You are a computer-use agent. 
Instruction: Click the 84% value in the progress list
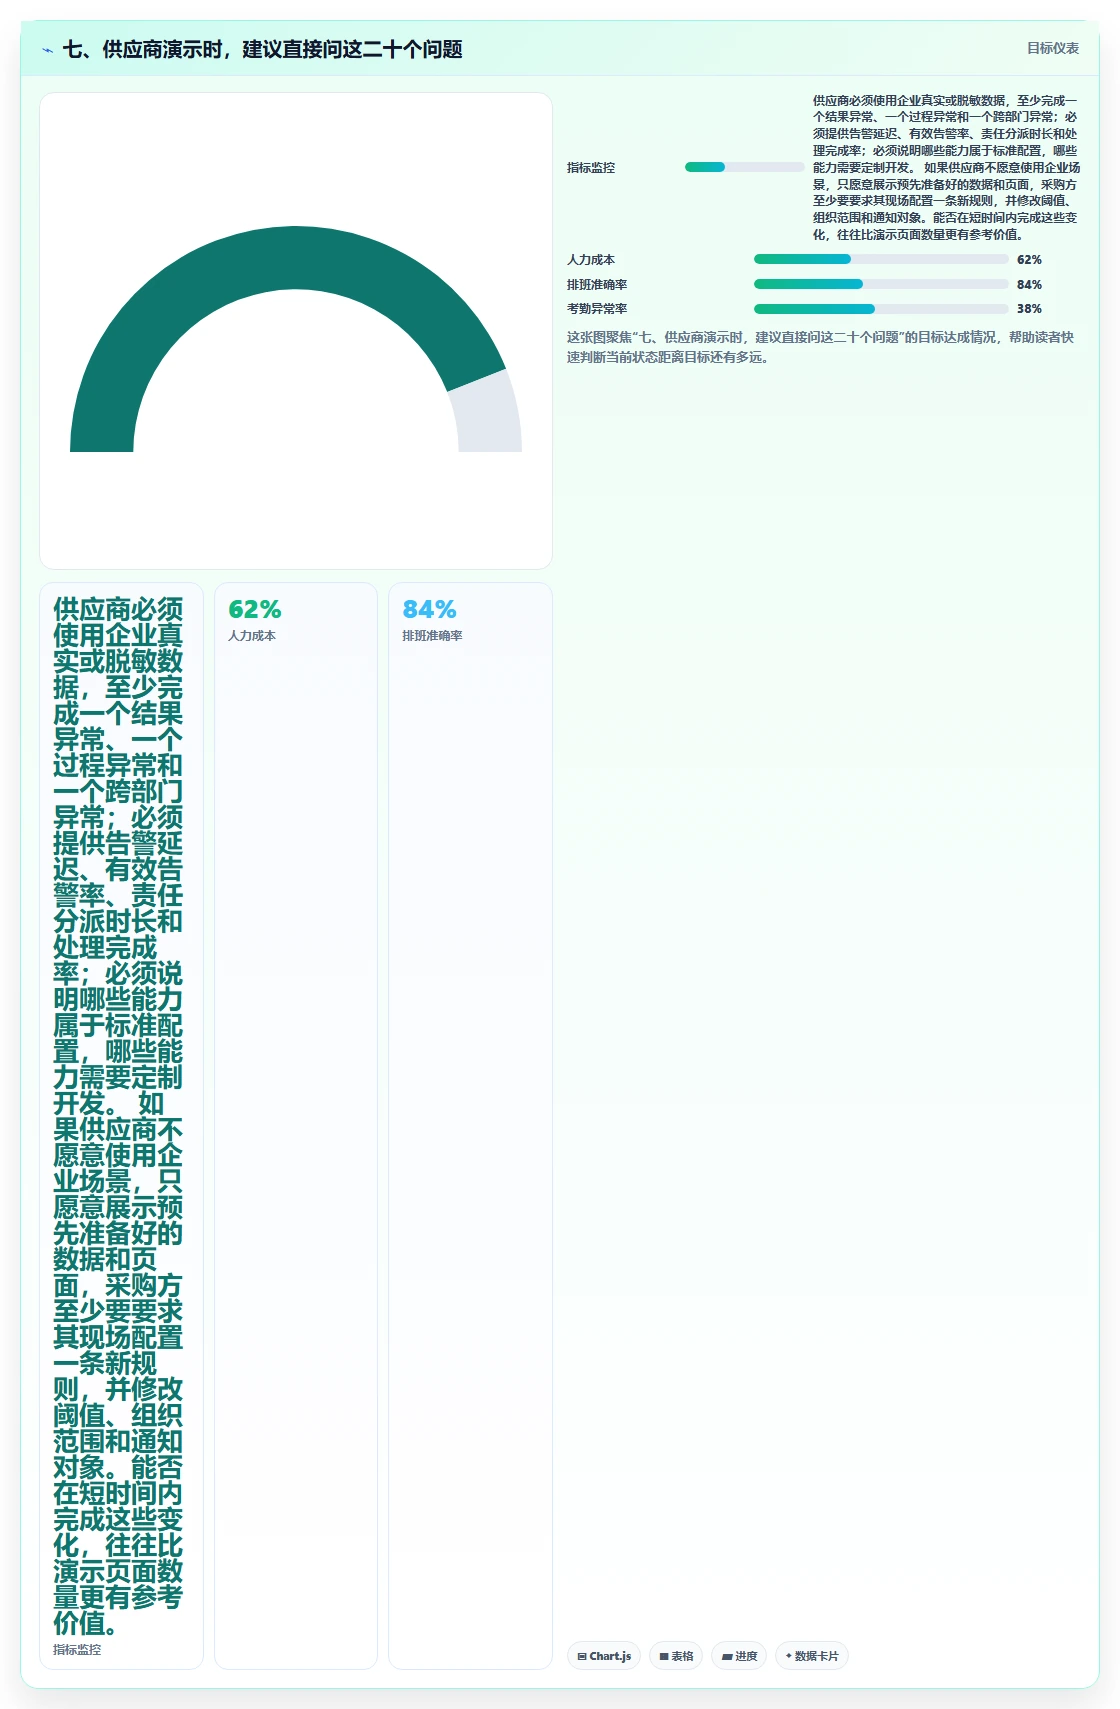tap(1029, 284)
